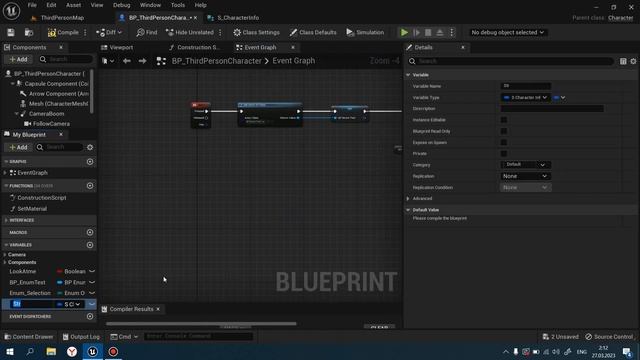Image resolution: width=640 pixels, height=360 pixels.
Task: Select SetMaterial function
Action: (32, 209)
